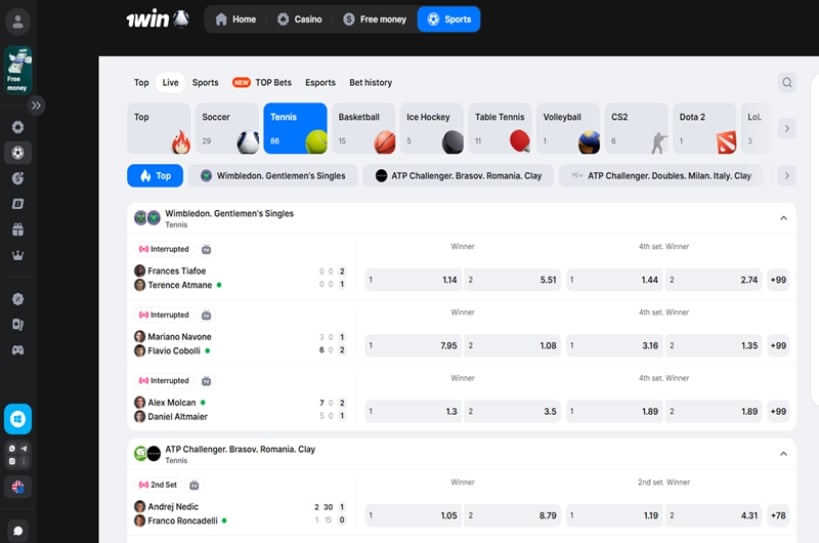Select the Tennis sport card
The height and width of the screenshot is (543, 819).
coord(295,128)
